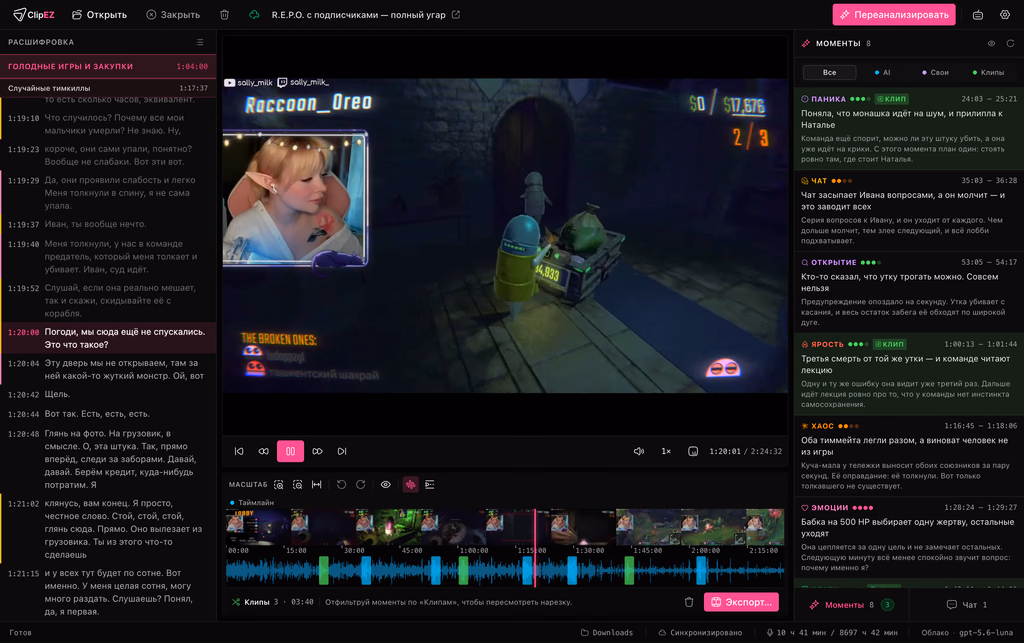
Task: Click the Экспорт button
Action: click(x=741, y=602)
